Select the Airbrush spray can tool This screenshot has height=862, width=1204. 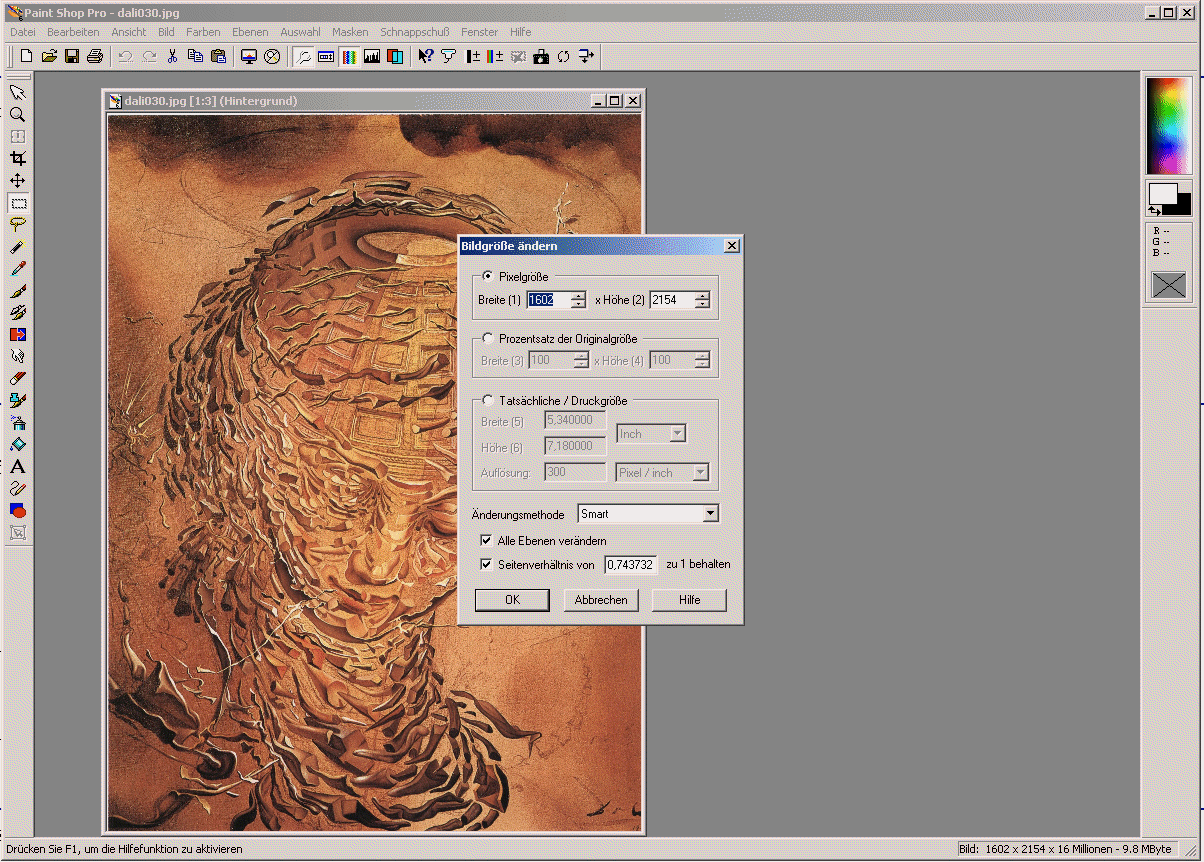17,422
